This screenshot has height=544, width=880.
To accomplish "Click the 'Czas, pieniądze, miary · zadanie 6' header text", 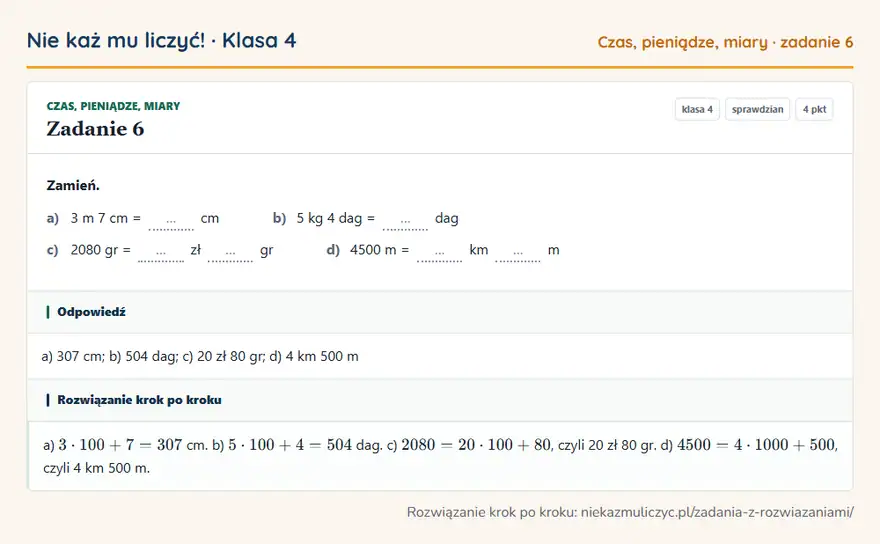I will point(725,42).
